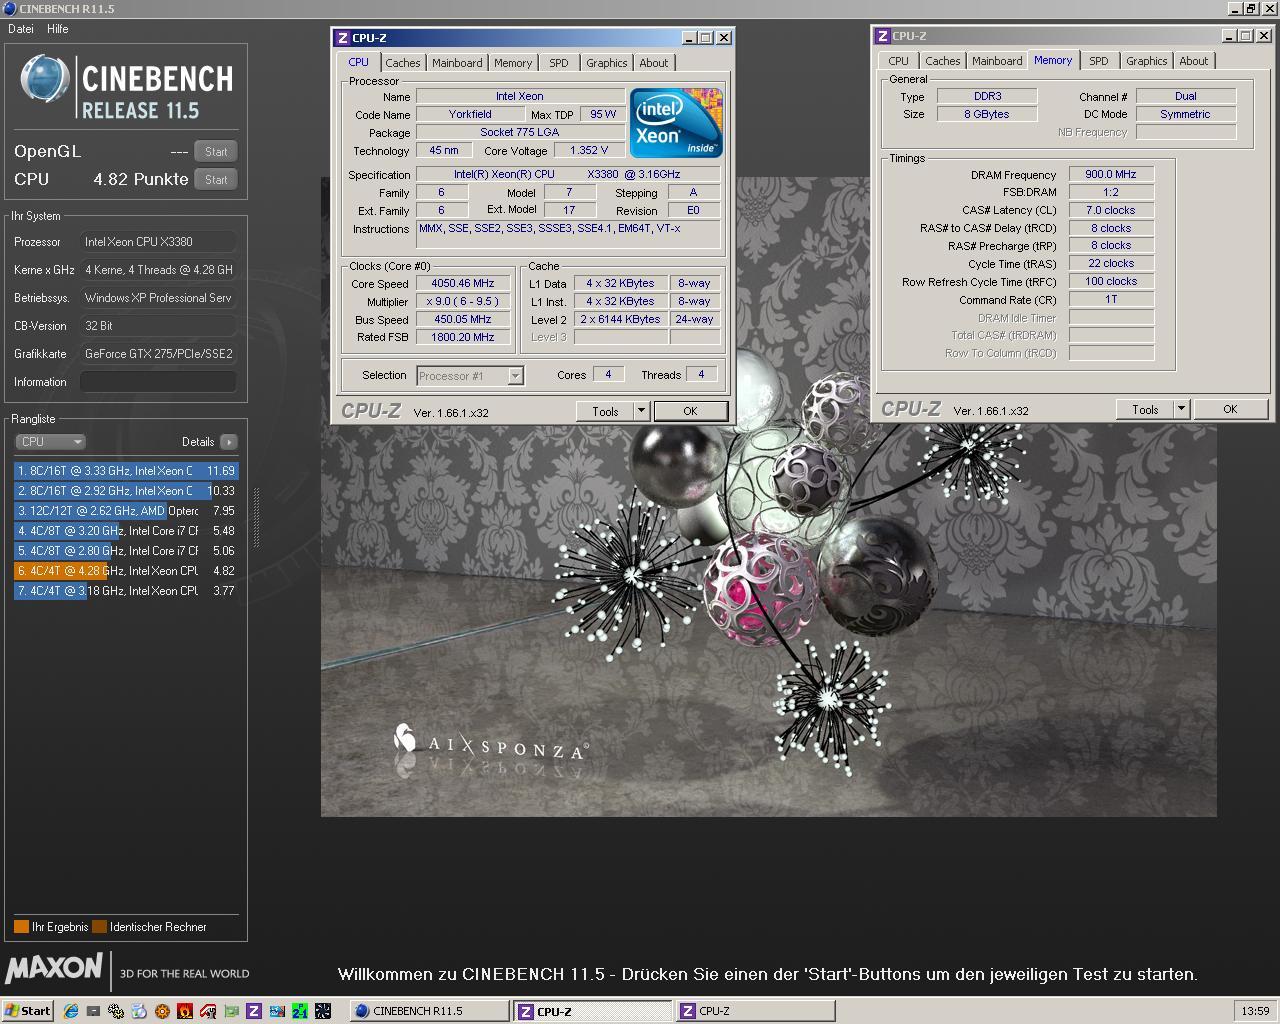Open the Graphics tab in the CPU-Z Memory window
1280x1024 pixels.
tap(1147, 61)
